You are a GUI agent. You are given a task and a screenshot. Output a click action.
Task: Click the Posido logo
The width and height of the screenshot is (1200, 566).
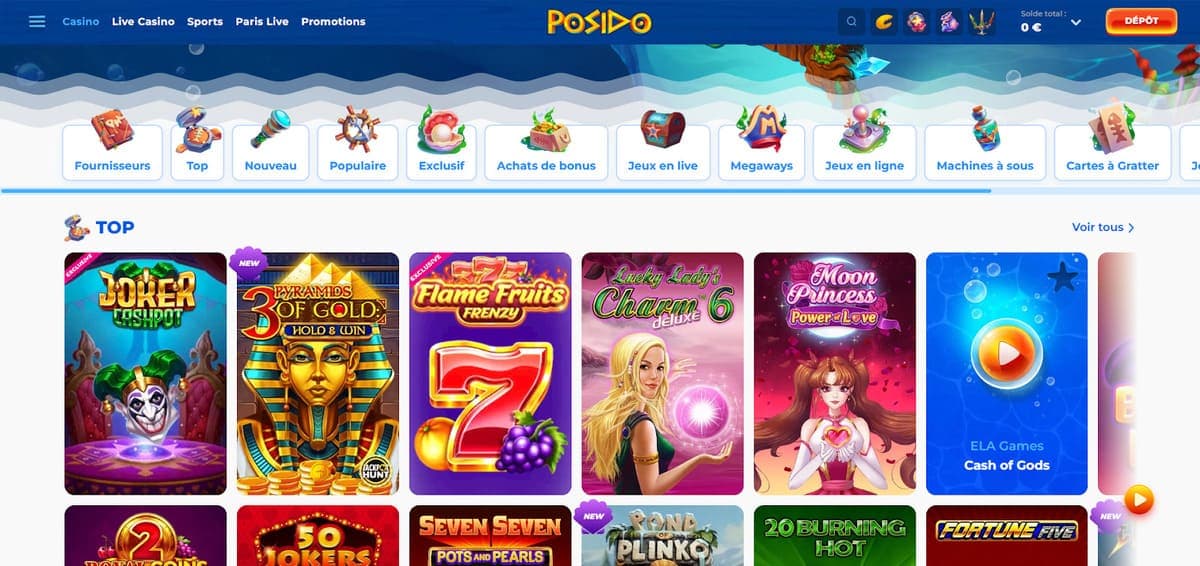tap(600, 21)
